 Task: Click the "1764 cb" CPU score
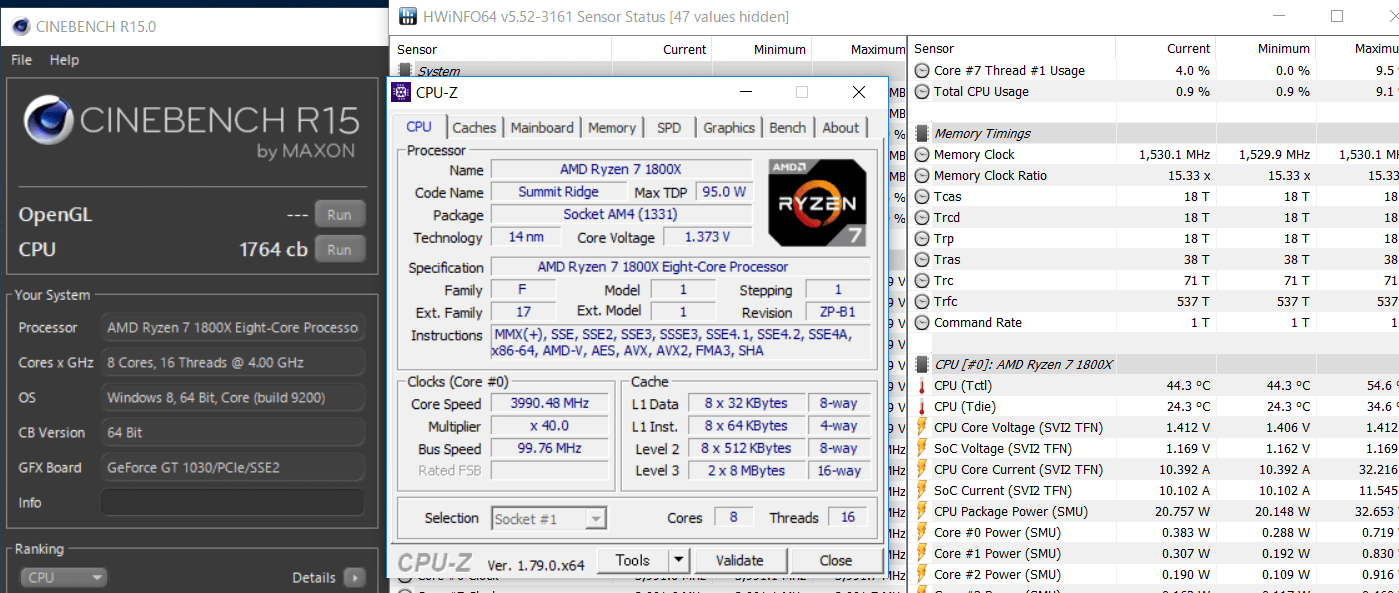pyautogui.click(x=273, y=249)
